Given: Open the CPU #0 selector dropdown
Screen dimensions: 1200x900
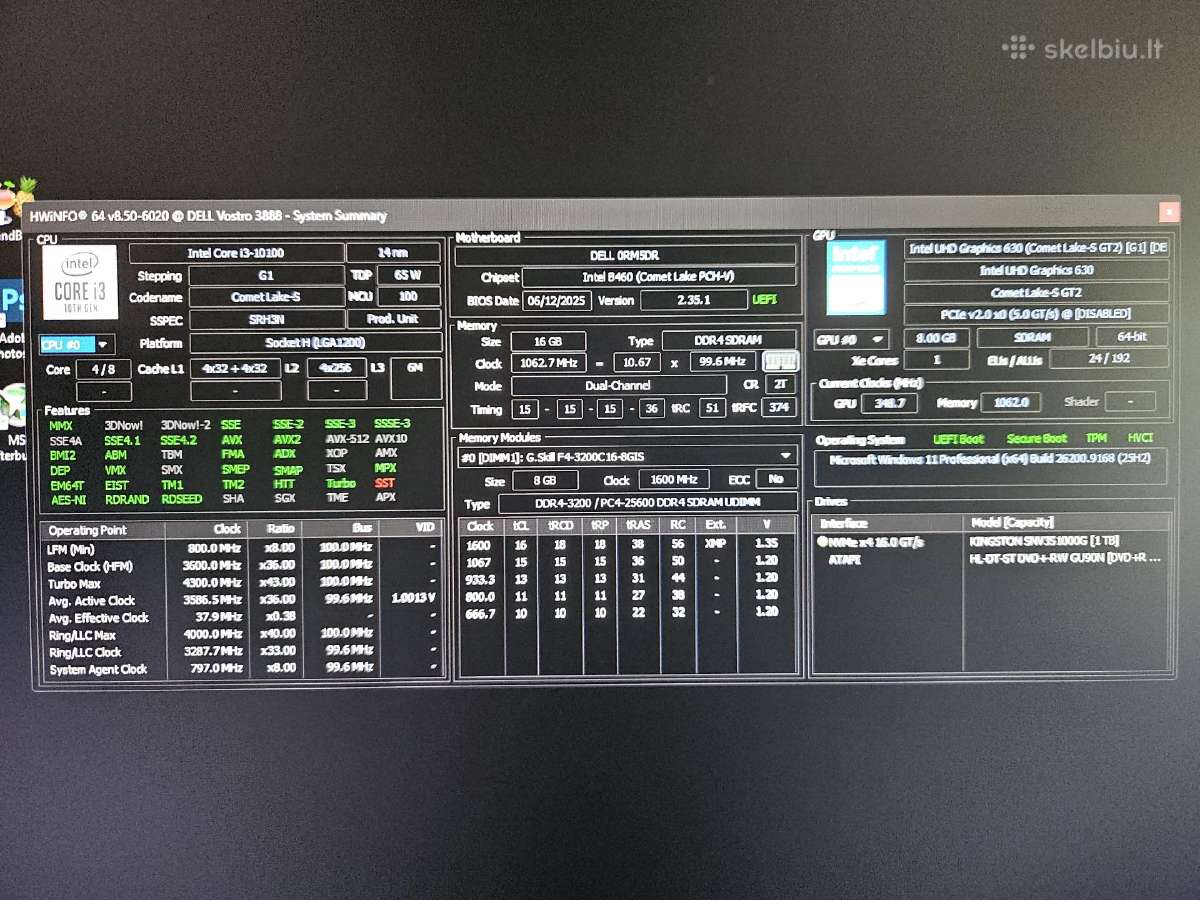Looking at the screenshot, I should [x=77, y=344].
